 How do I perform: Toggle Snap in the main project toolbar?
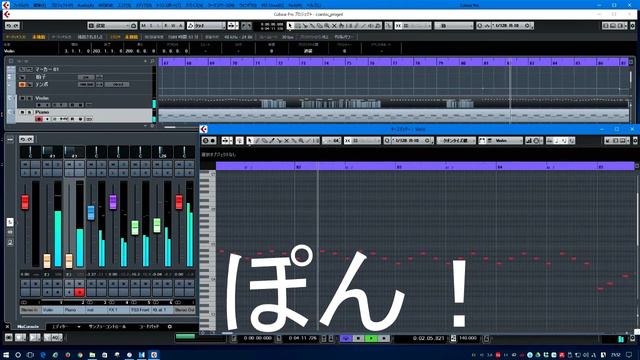398,26
